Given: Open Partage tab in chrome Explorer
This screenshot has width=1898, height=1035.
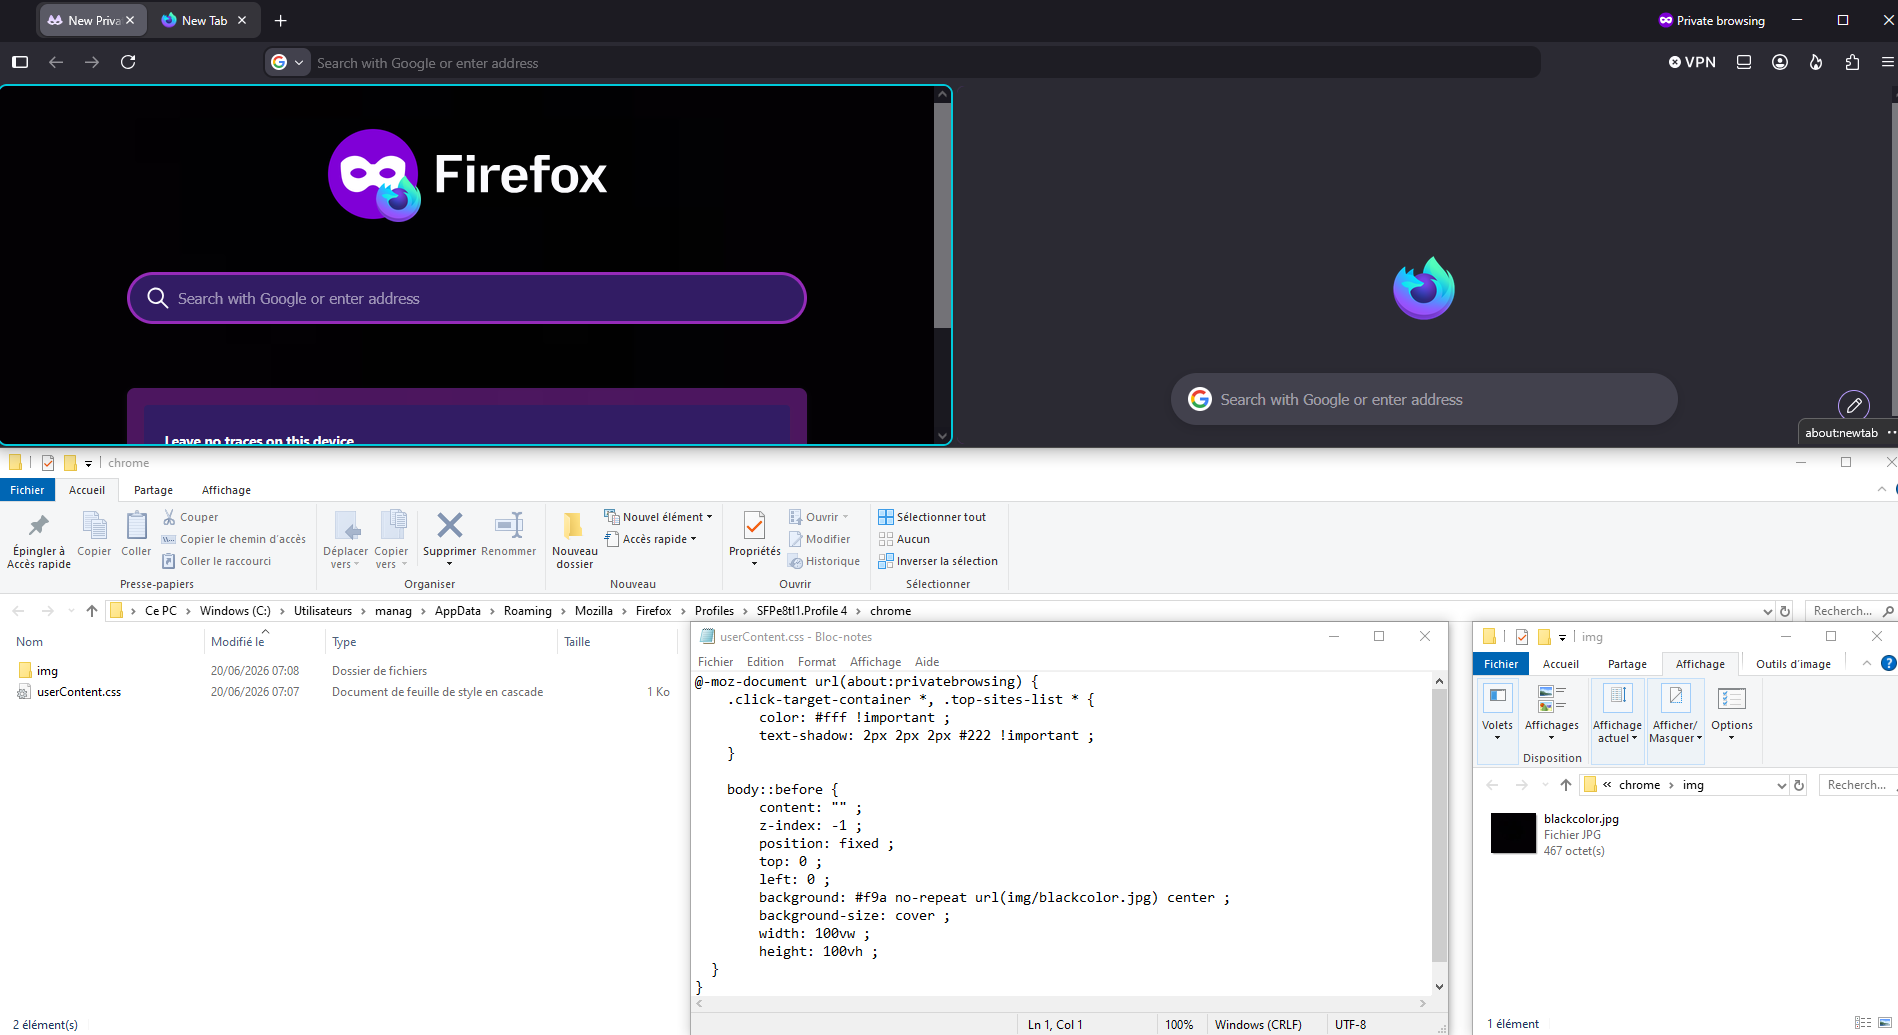Looking at the screenshot, I should pos(153,490).
